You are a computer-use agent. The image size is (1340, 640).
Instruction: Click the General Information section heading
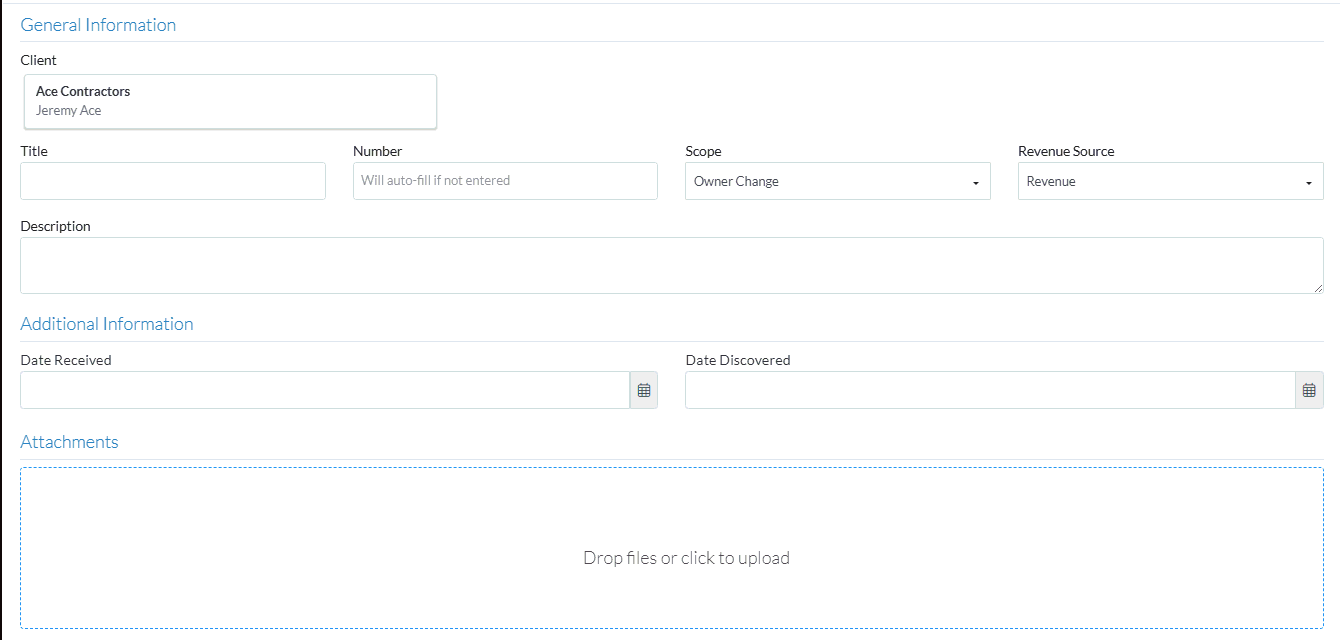pos(98,25)
